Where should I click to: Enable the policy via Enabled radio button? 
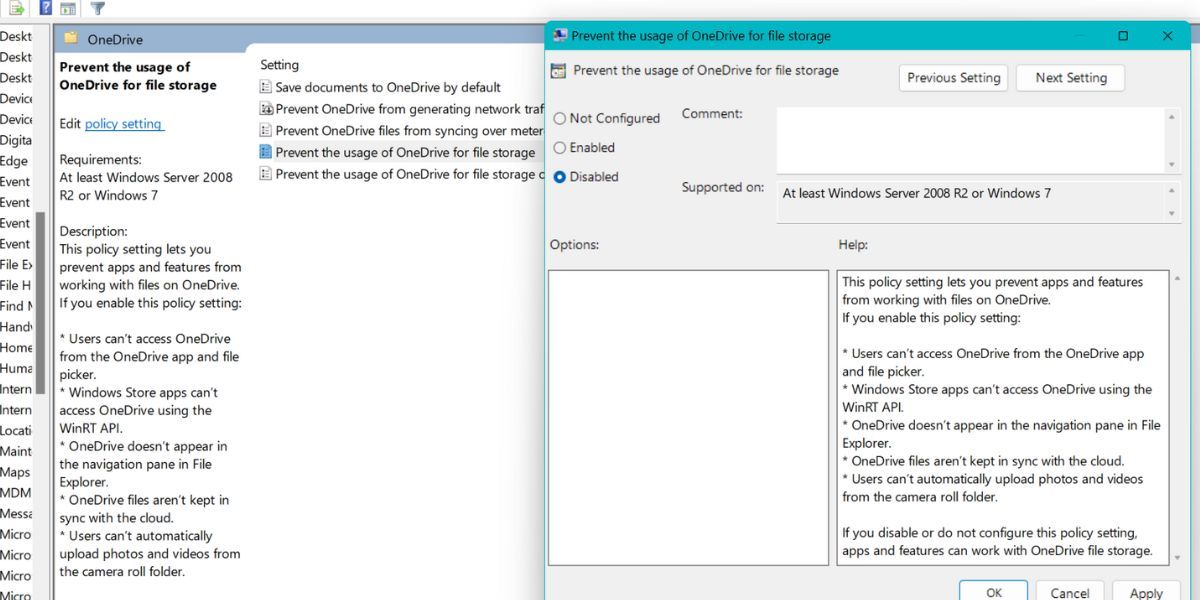coord(560,147)
